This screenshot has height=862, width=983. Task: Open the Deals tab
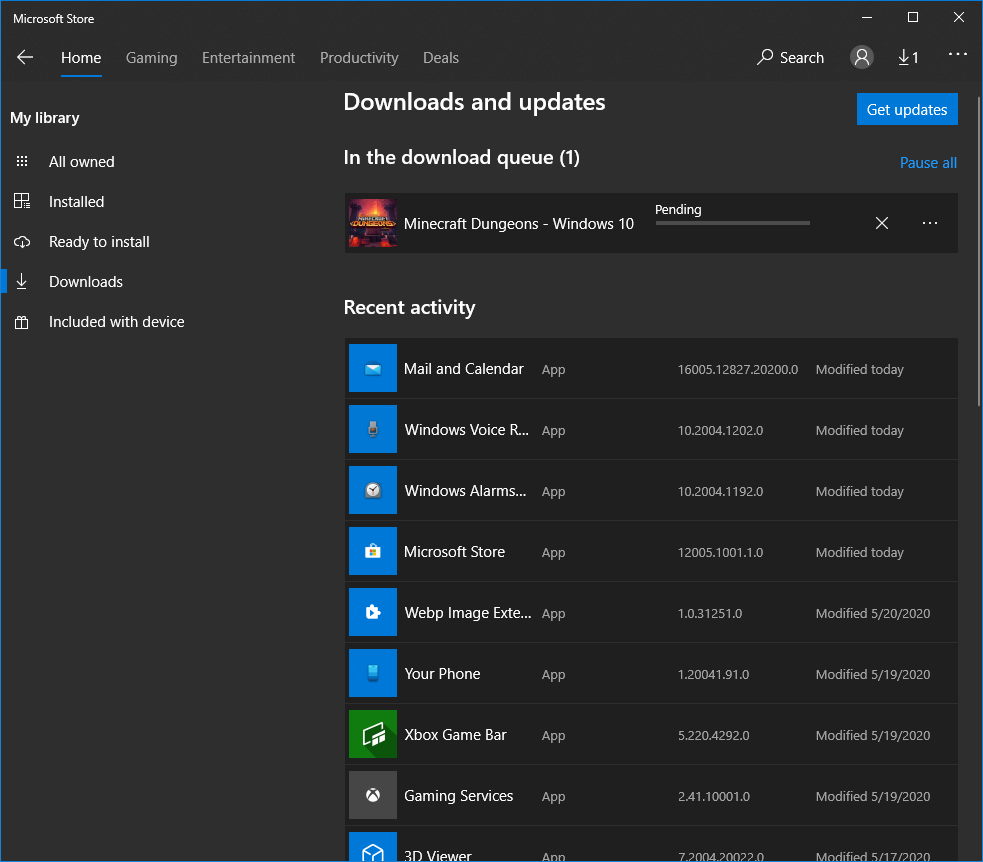point(441,57)
